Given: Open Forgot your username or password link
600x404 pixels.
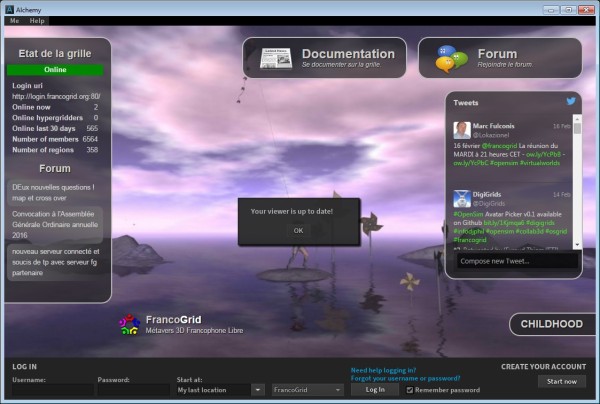Looking at the screenshot, I should coord(406,378).
